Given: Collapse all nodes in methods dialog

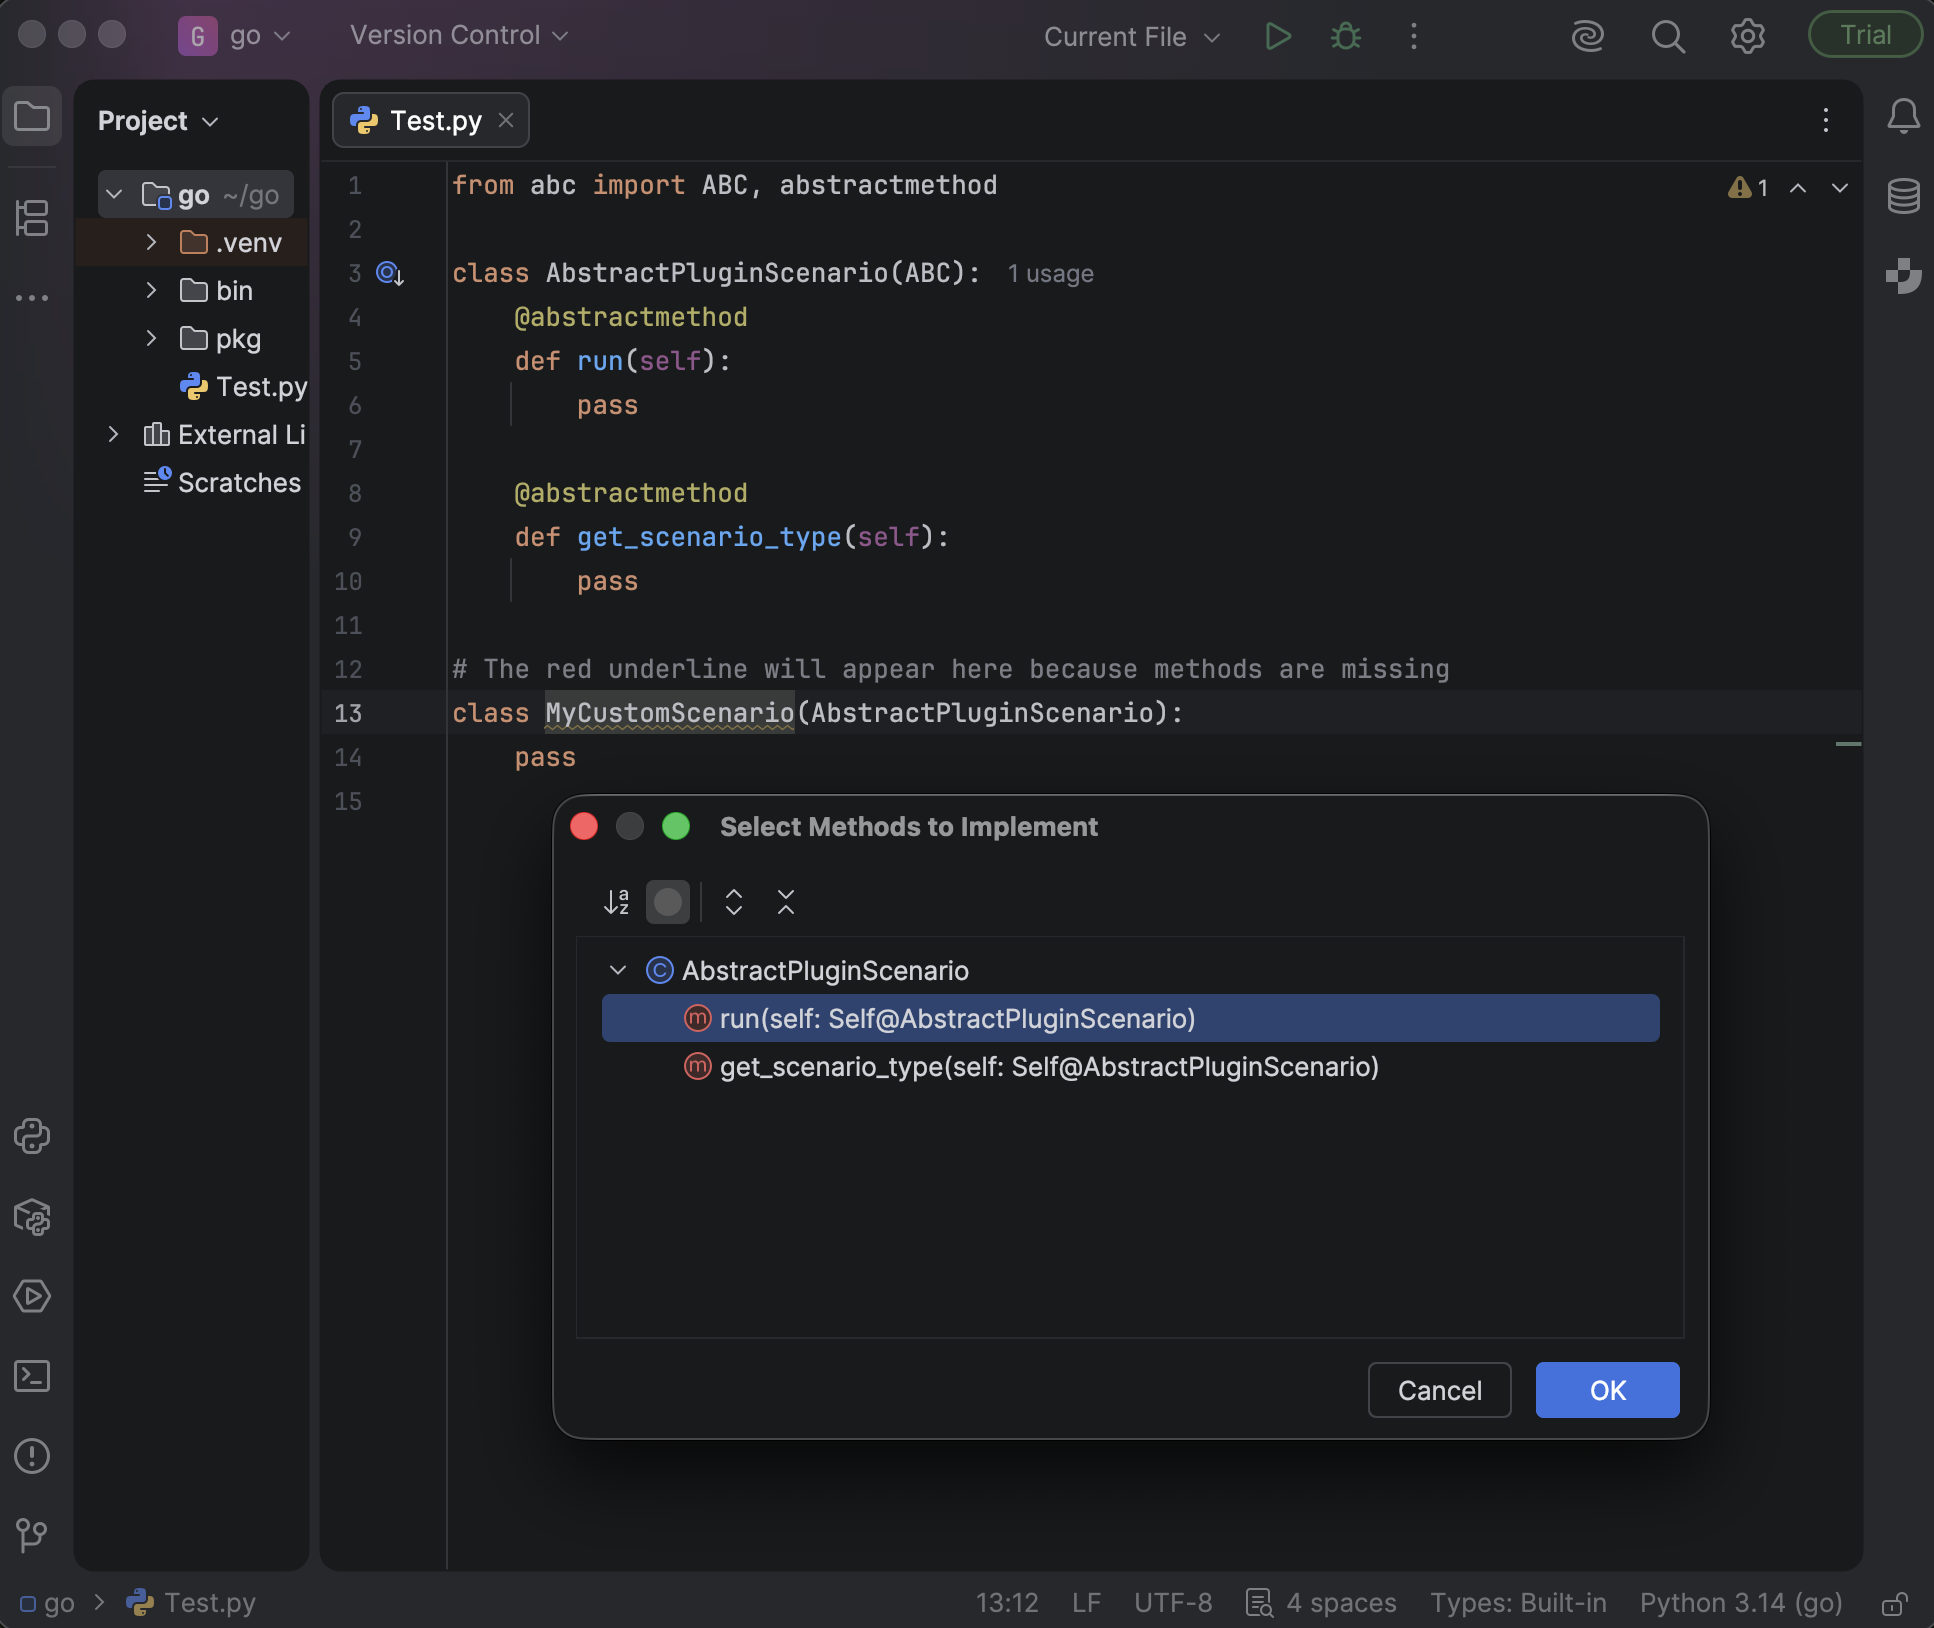Looking at the screenshot, I should [786, 902].
